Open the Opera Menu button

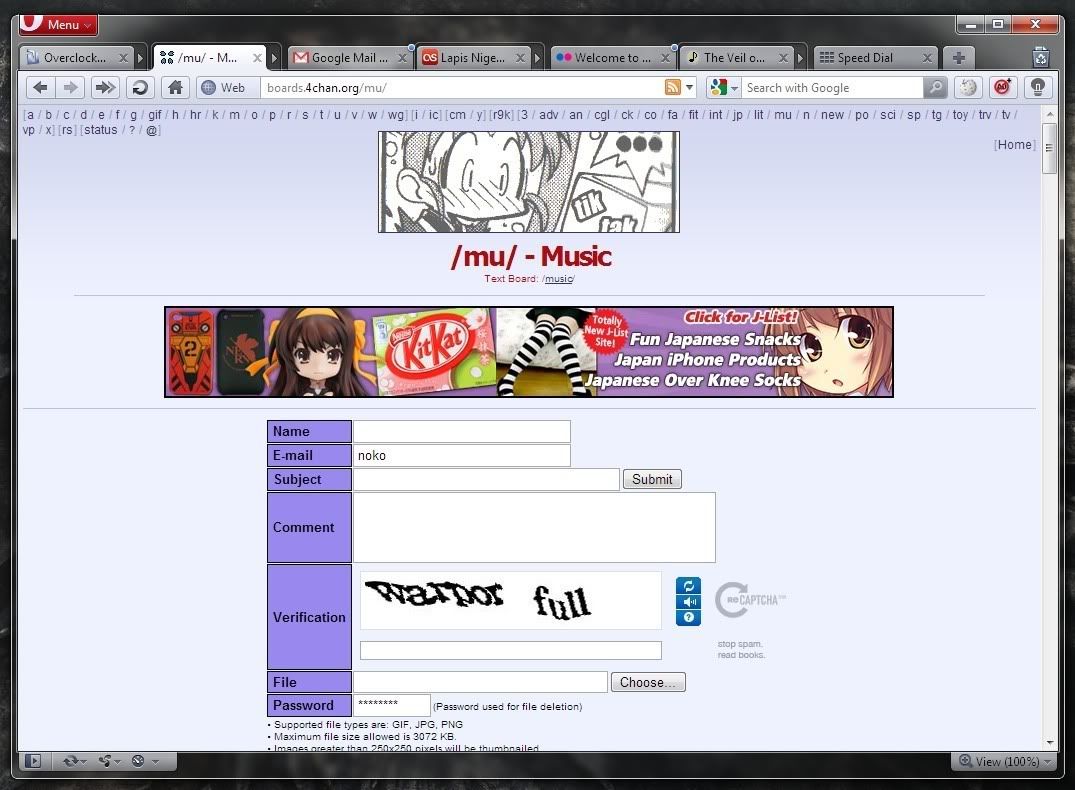pos(58,24)
